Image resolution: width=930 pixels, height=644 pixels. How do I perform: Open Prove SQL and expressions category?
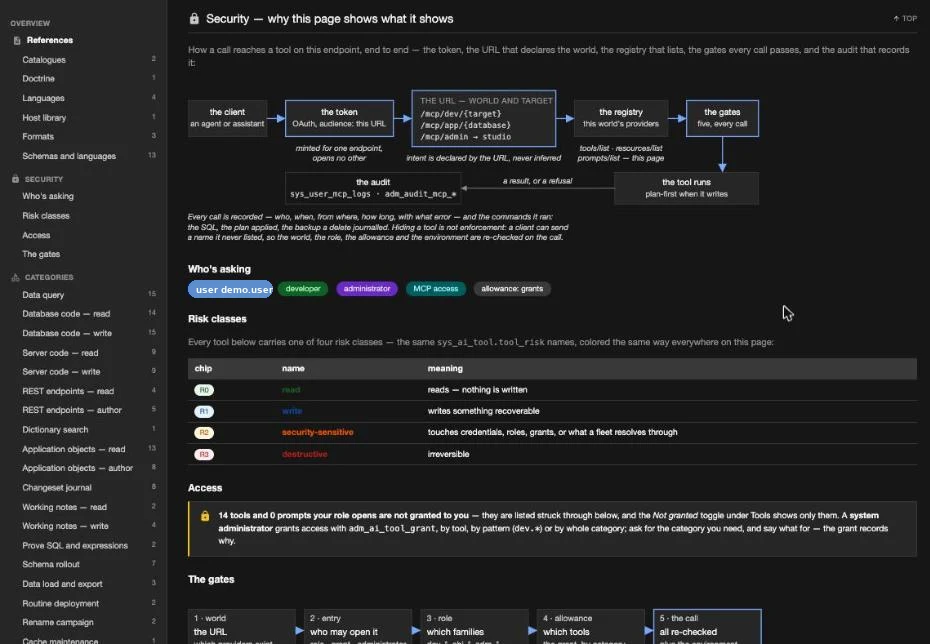(75, 546)
